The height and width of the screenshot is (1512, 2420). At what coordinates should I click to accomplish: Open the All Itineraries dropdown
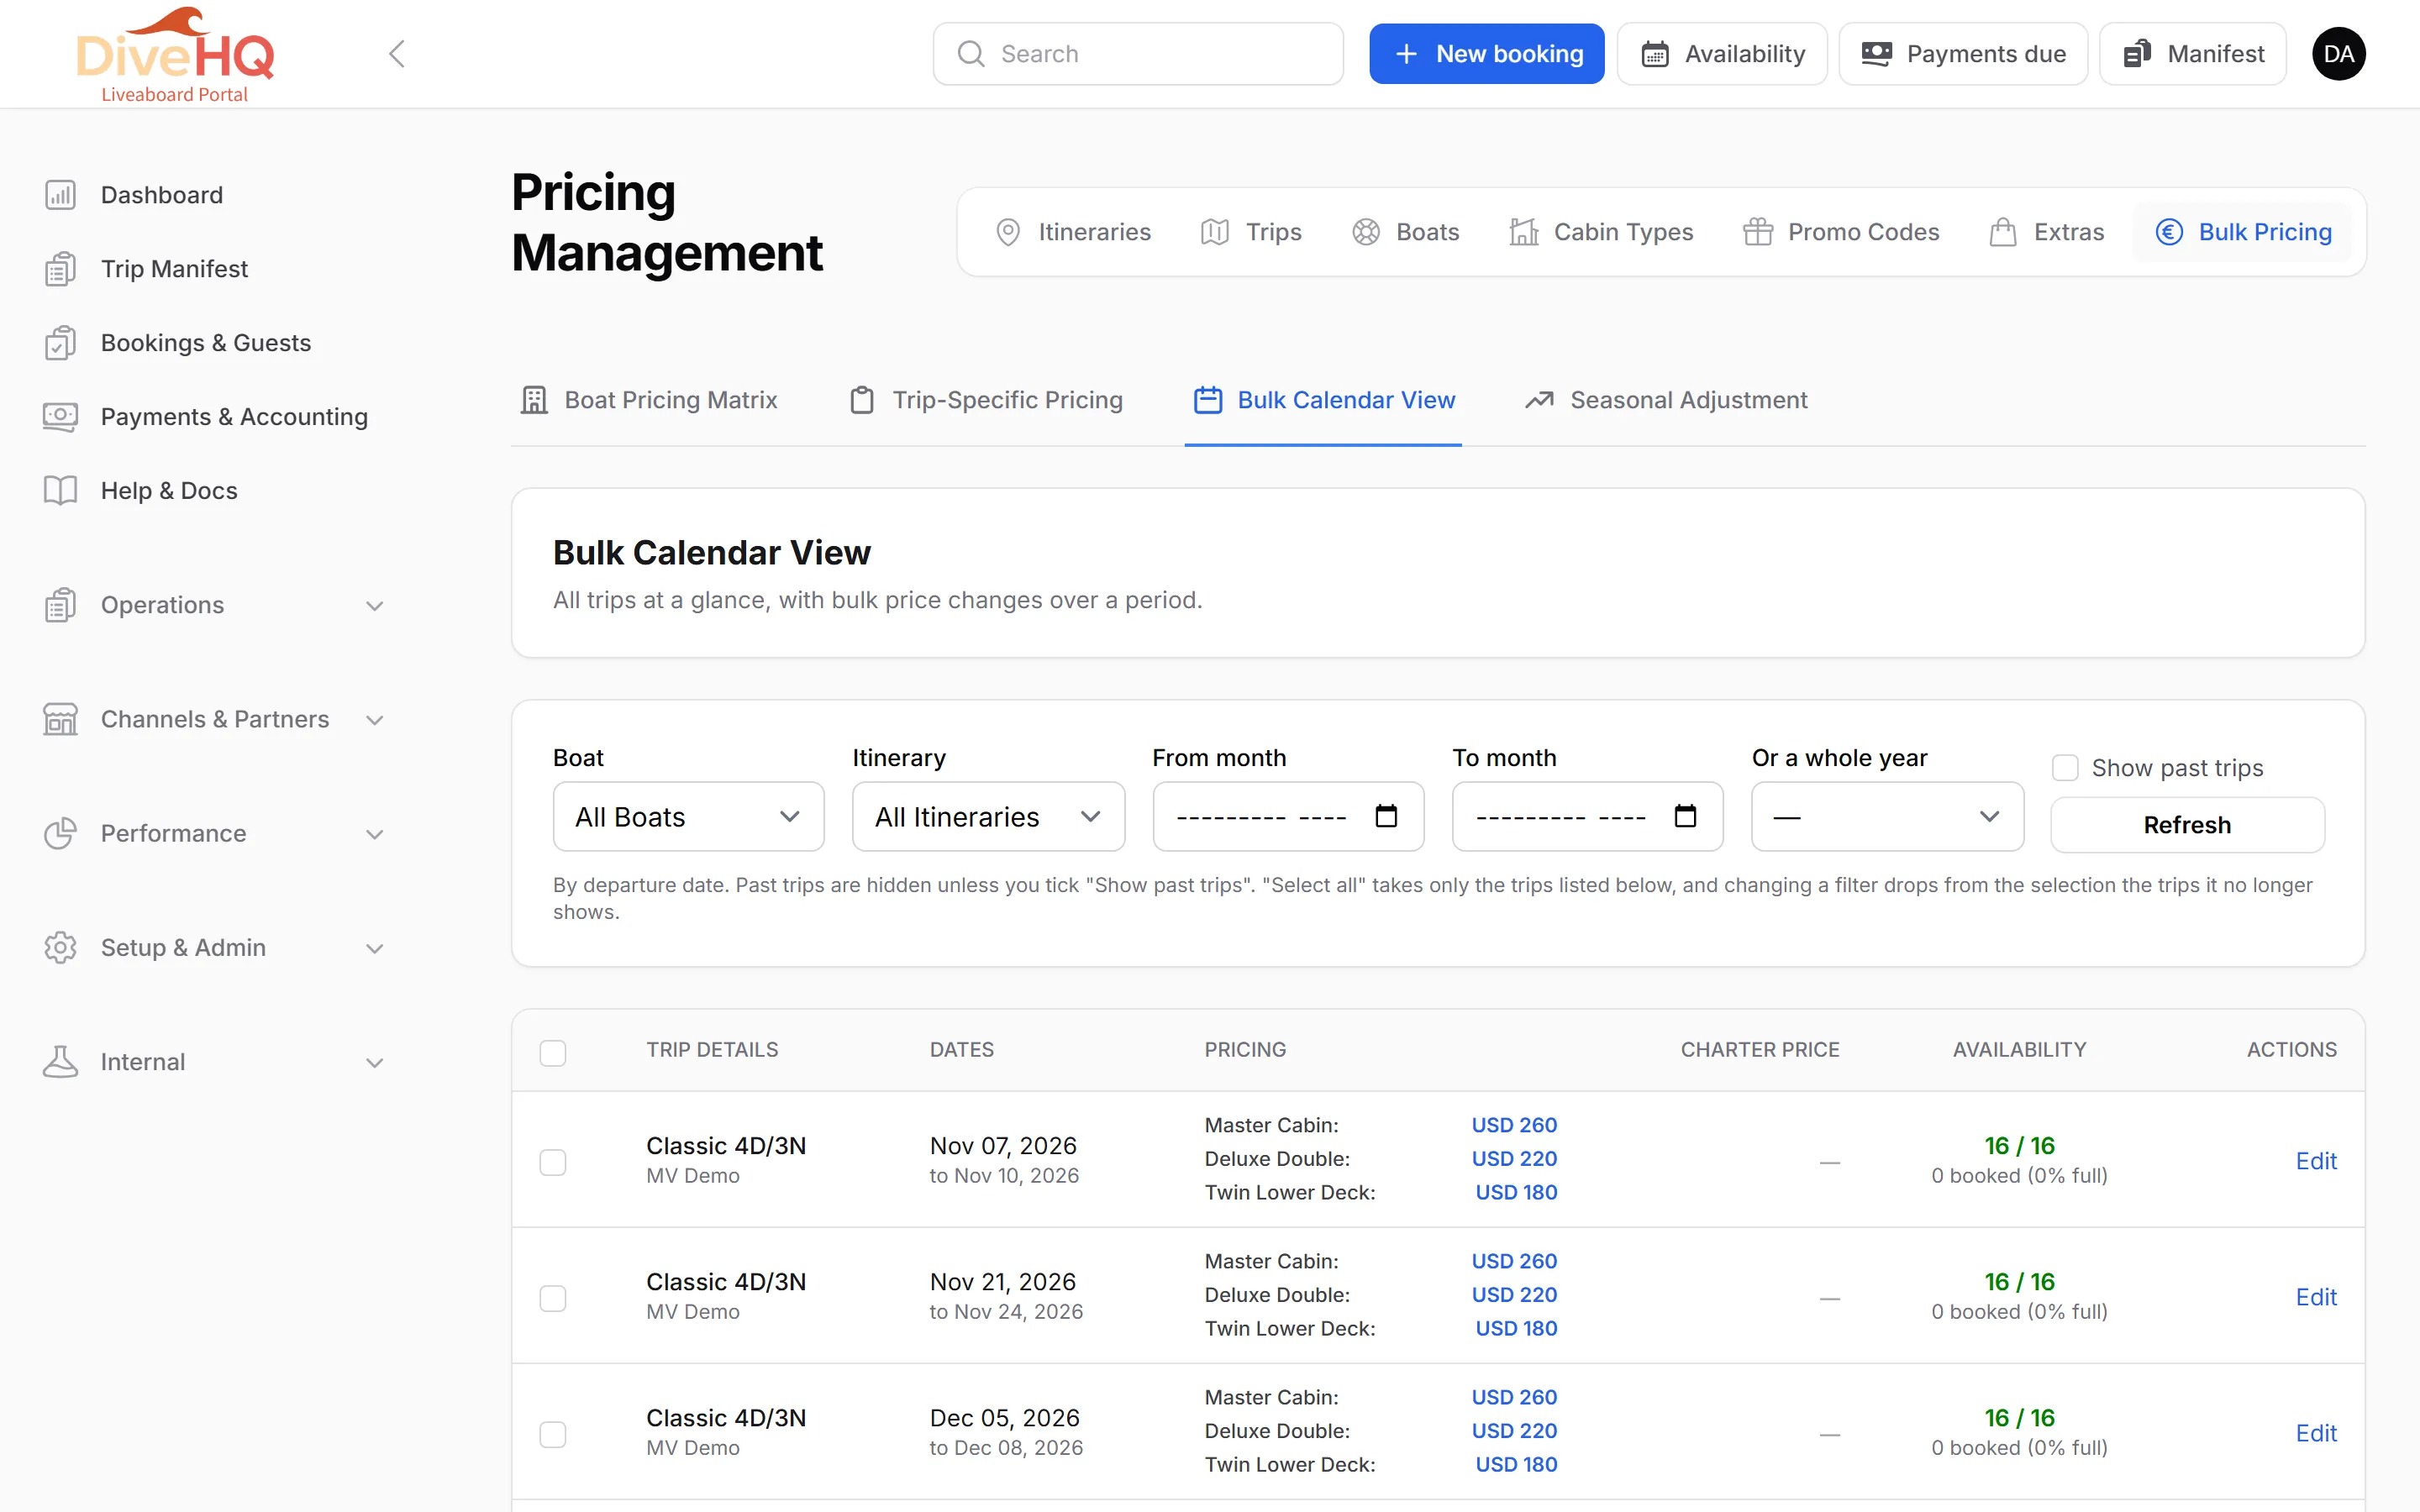tap(988, 817)
